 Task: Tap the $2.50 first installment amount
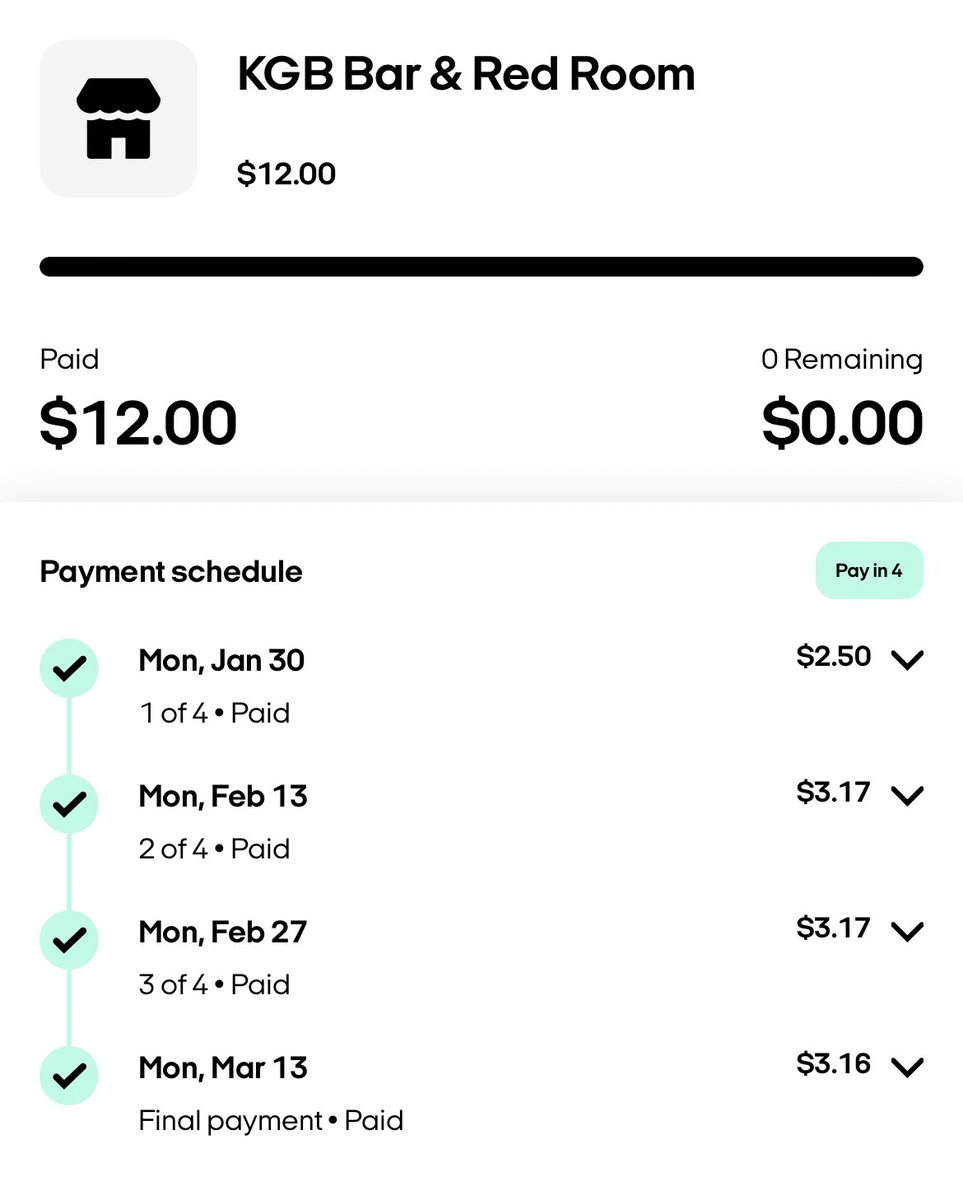pos(834,657)
